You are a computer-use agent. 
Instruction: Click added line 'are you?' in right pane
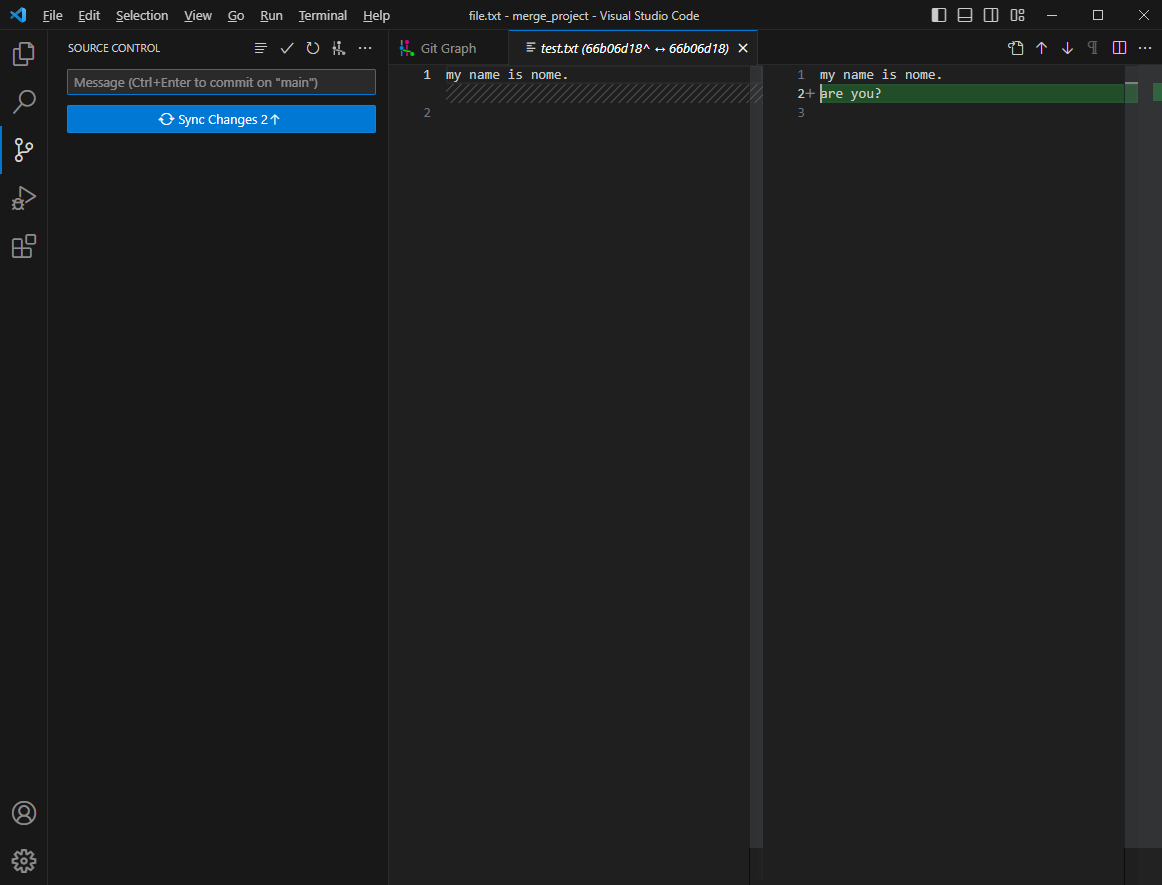(x=851, y=93)
